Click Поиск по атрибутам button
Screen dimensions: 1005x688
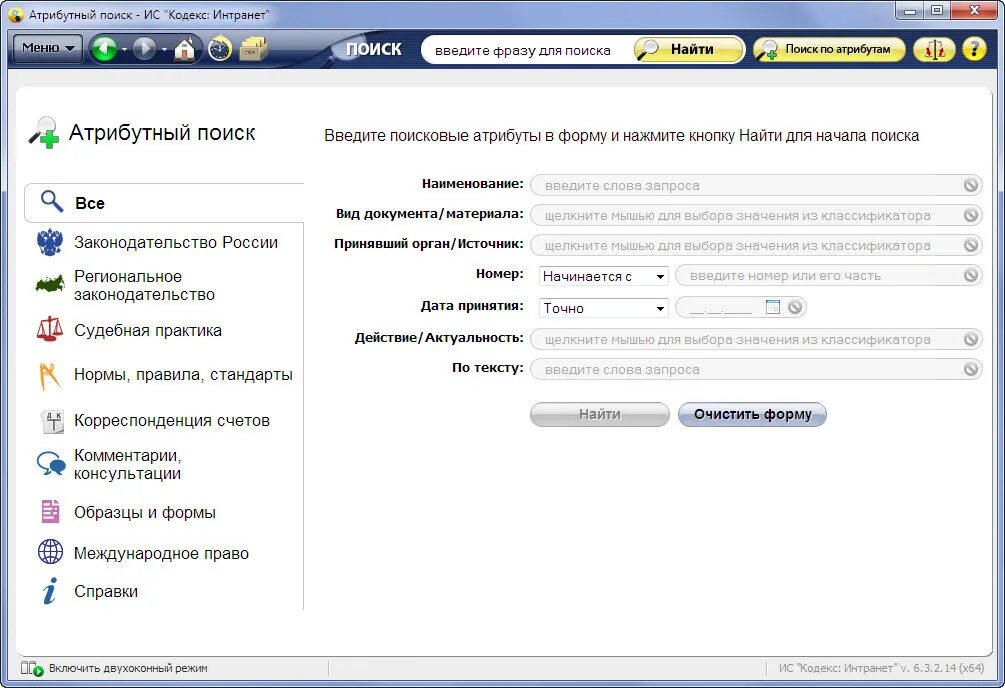click(x=829, y=49)
